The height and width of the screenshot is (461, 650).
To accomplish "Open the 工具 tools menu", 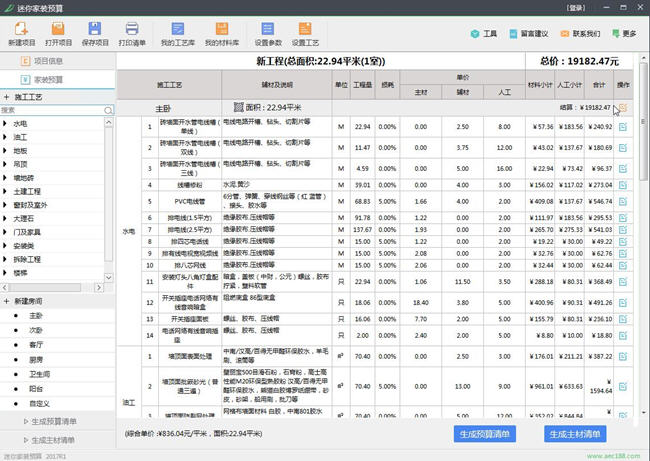I will [x=483, y=34].
